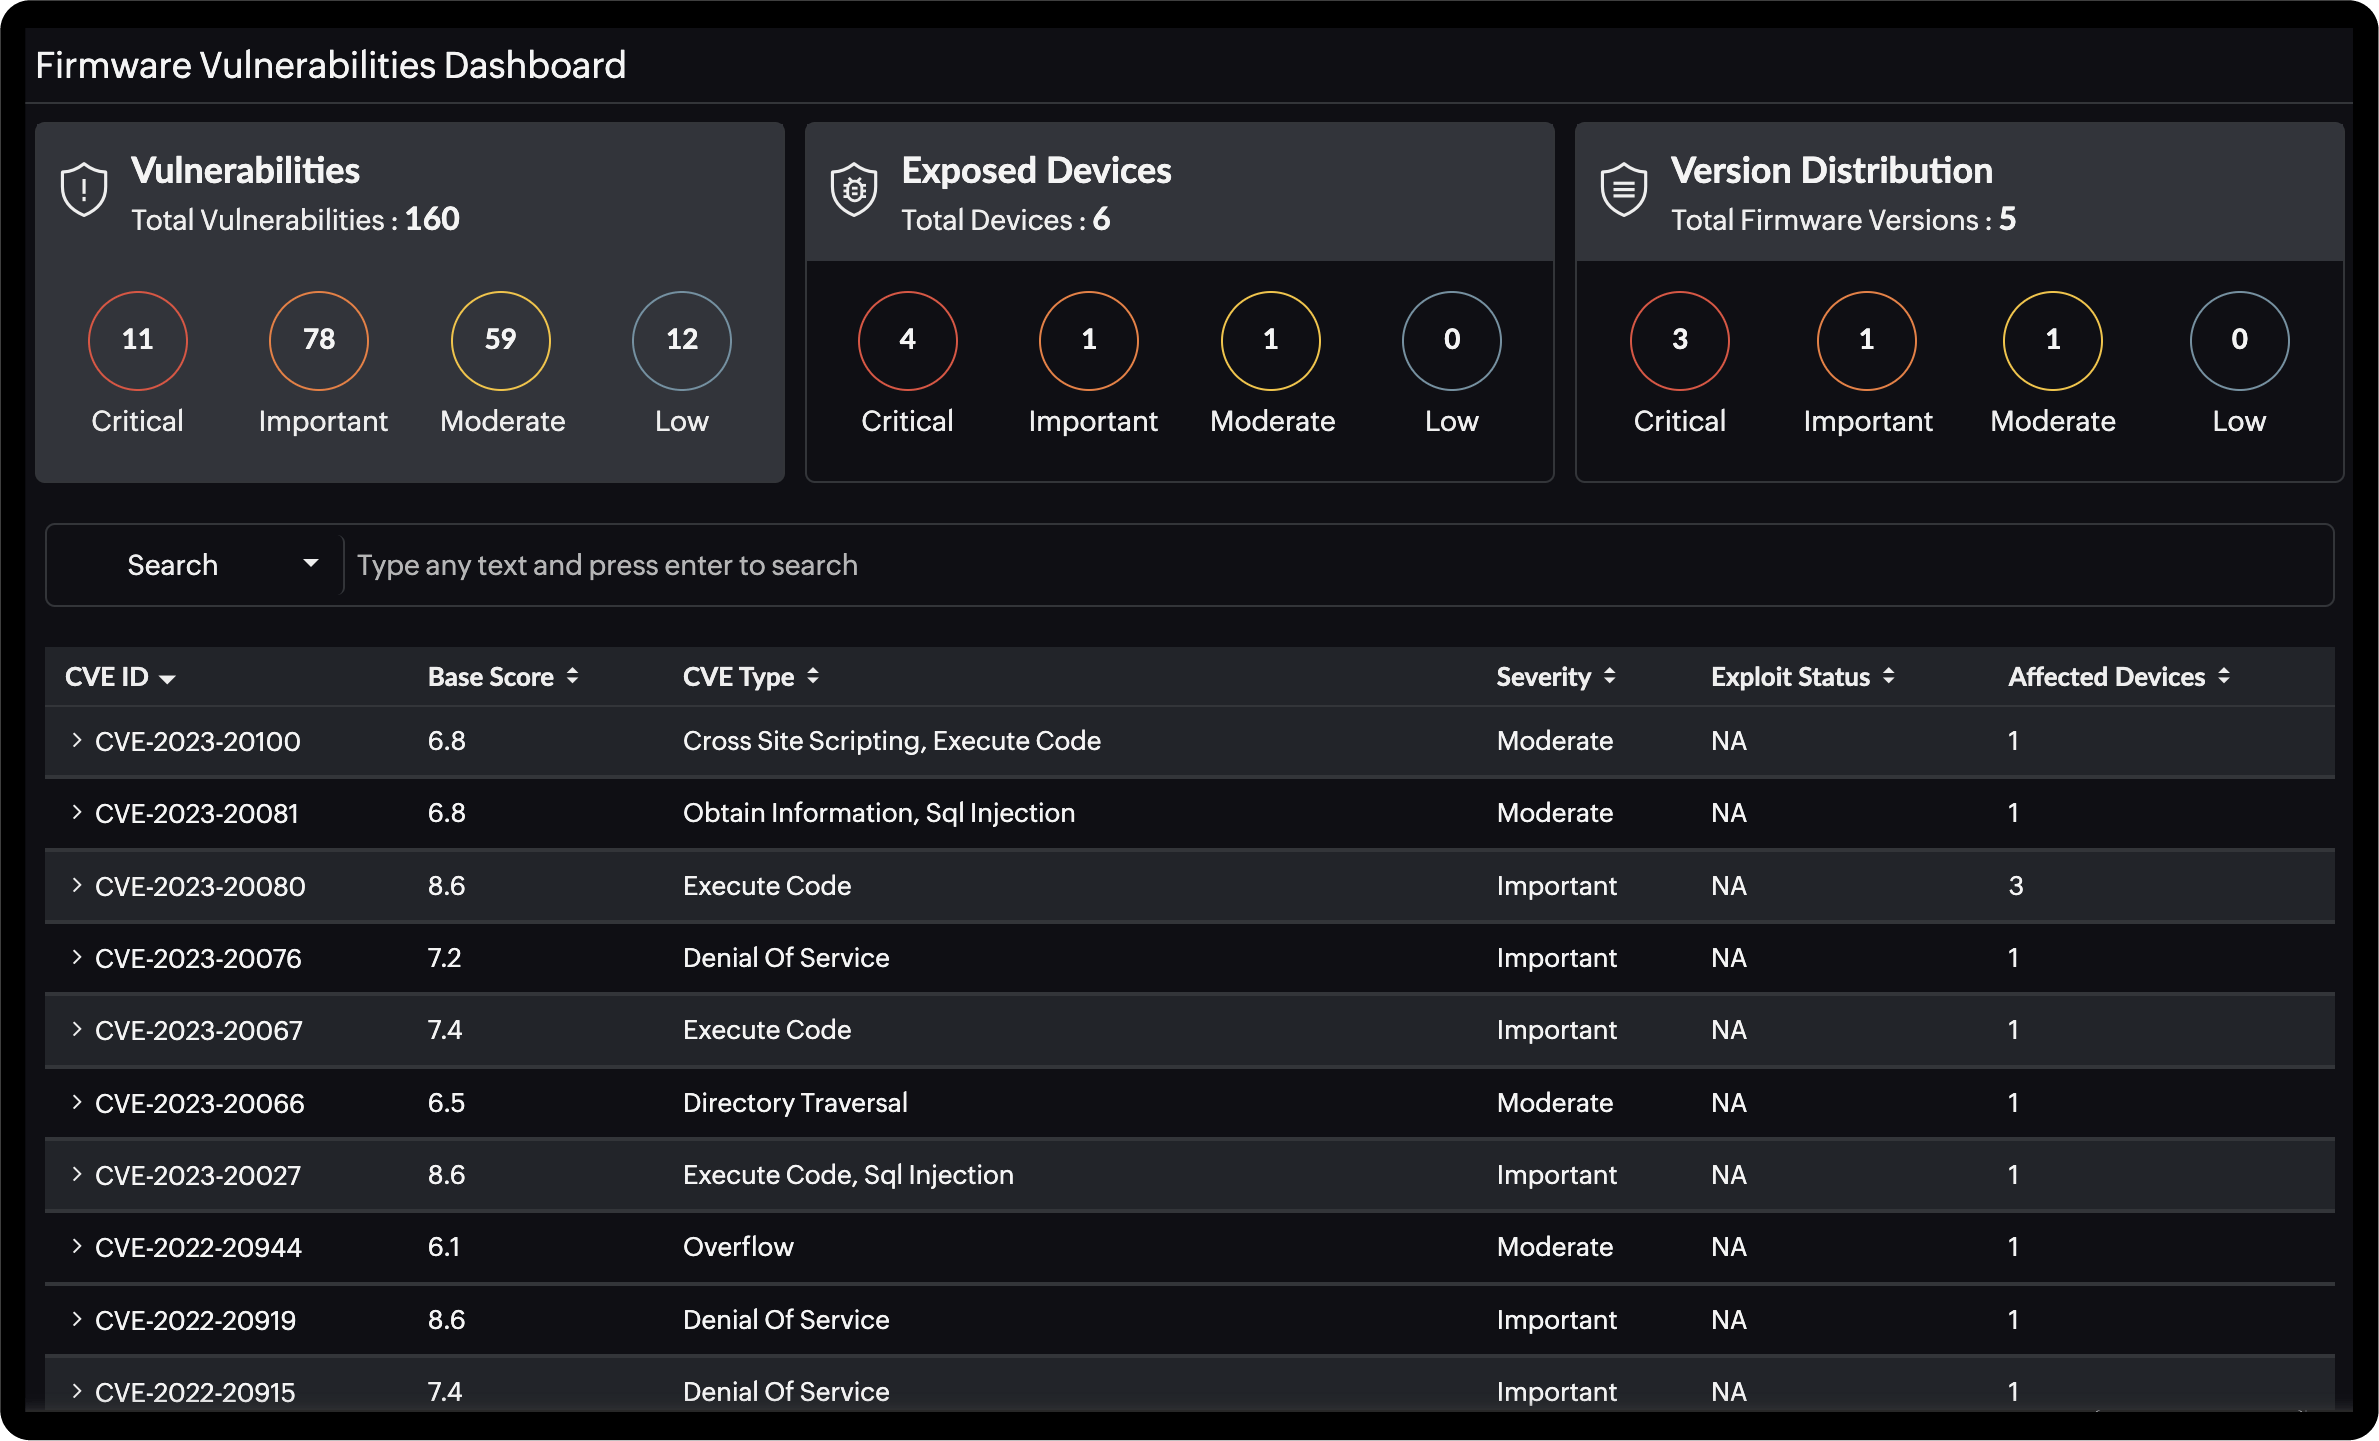This screenshot has height=1441, width=2379.
Task: Click the Low firmware versions circle showing 0
Action: [x=2239, y=340]
